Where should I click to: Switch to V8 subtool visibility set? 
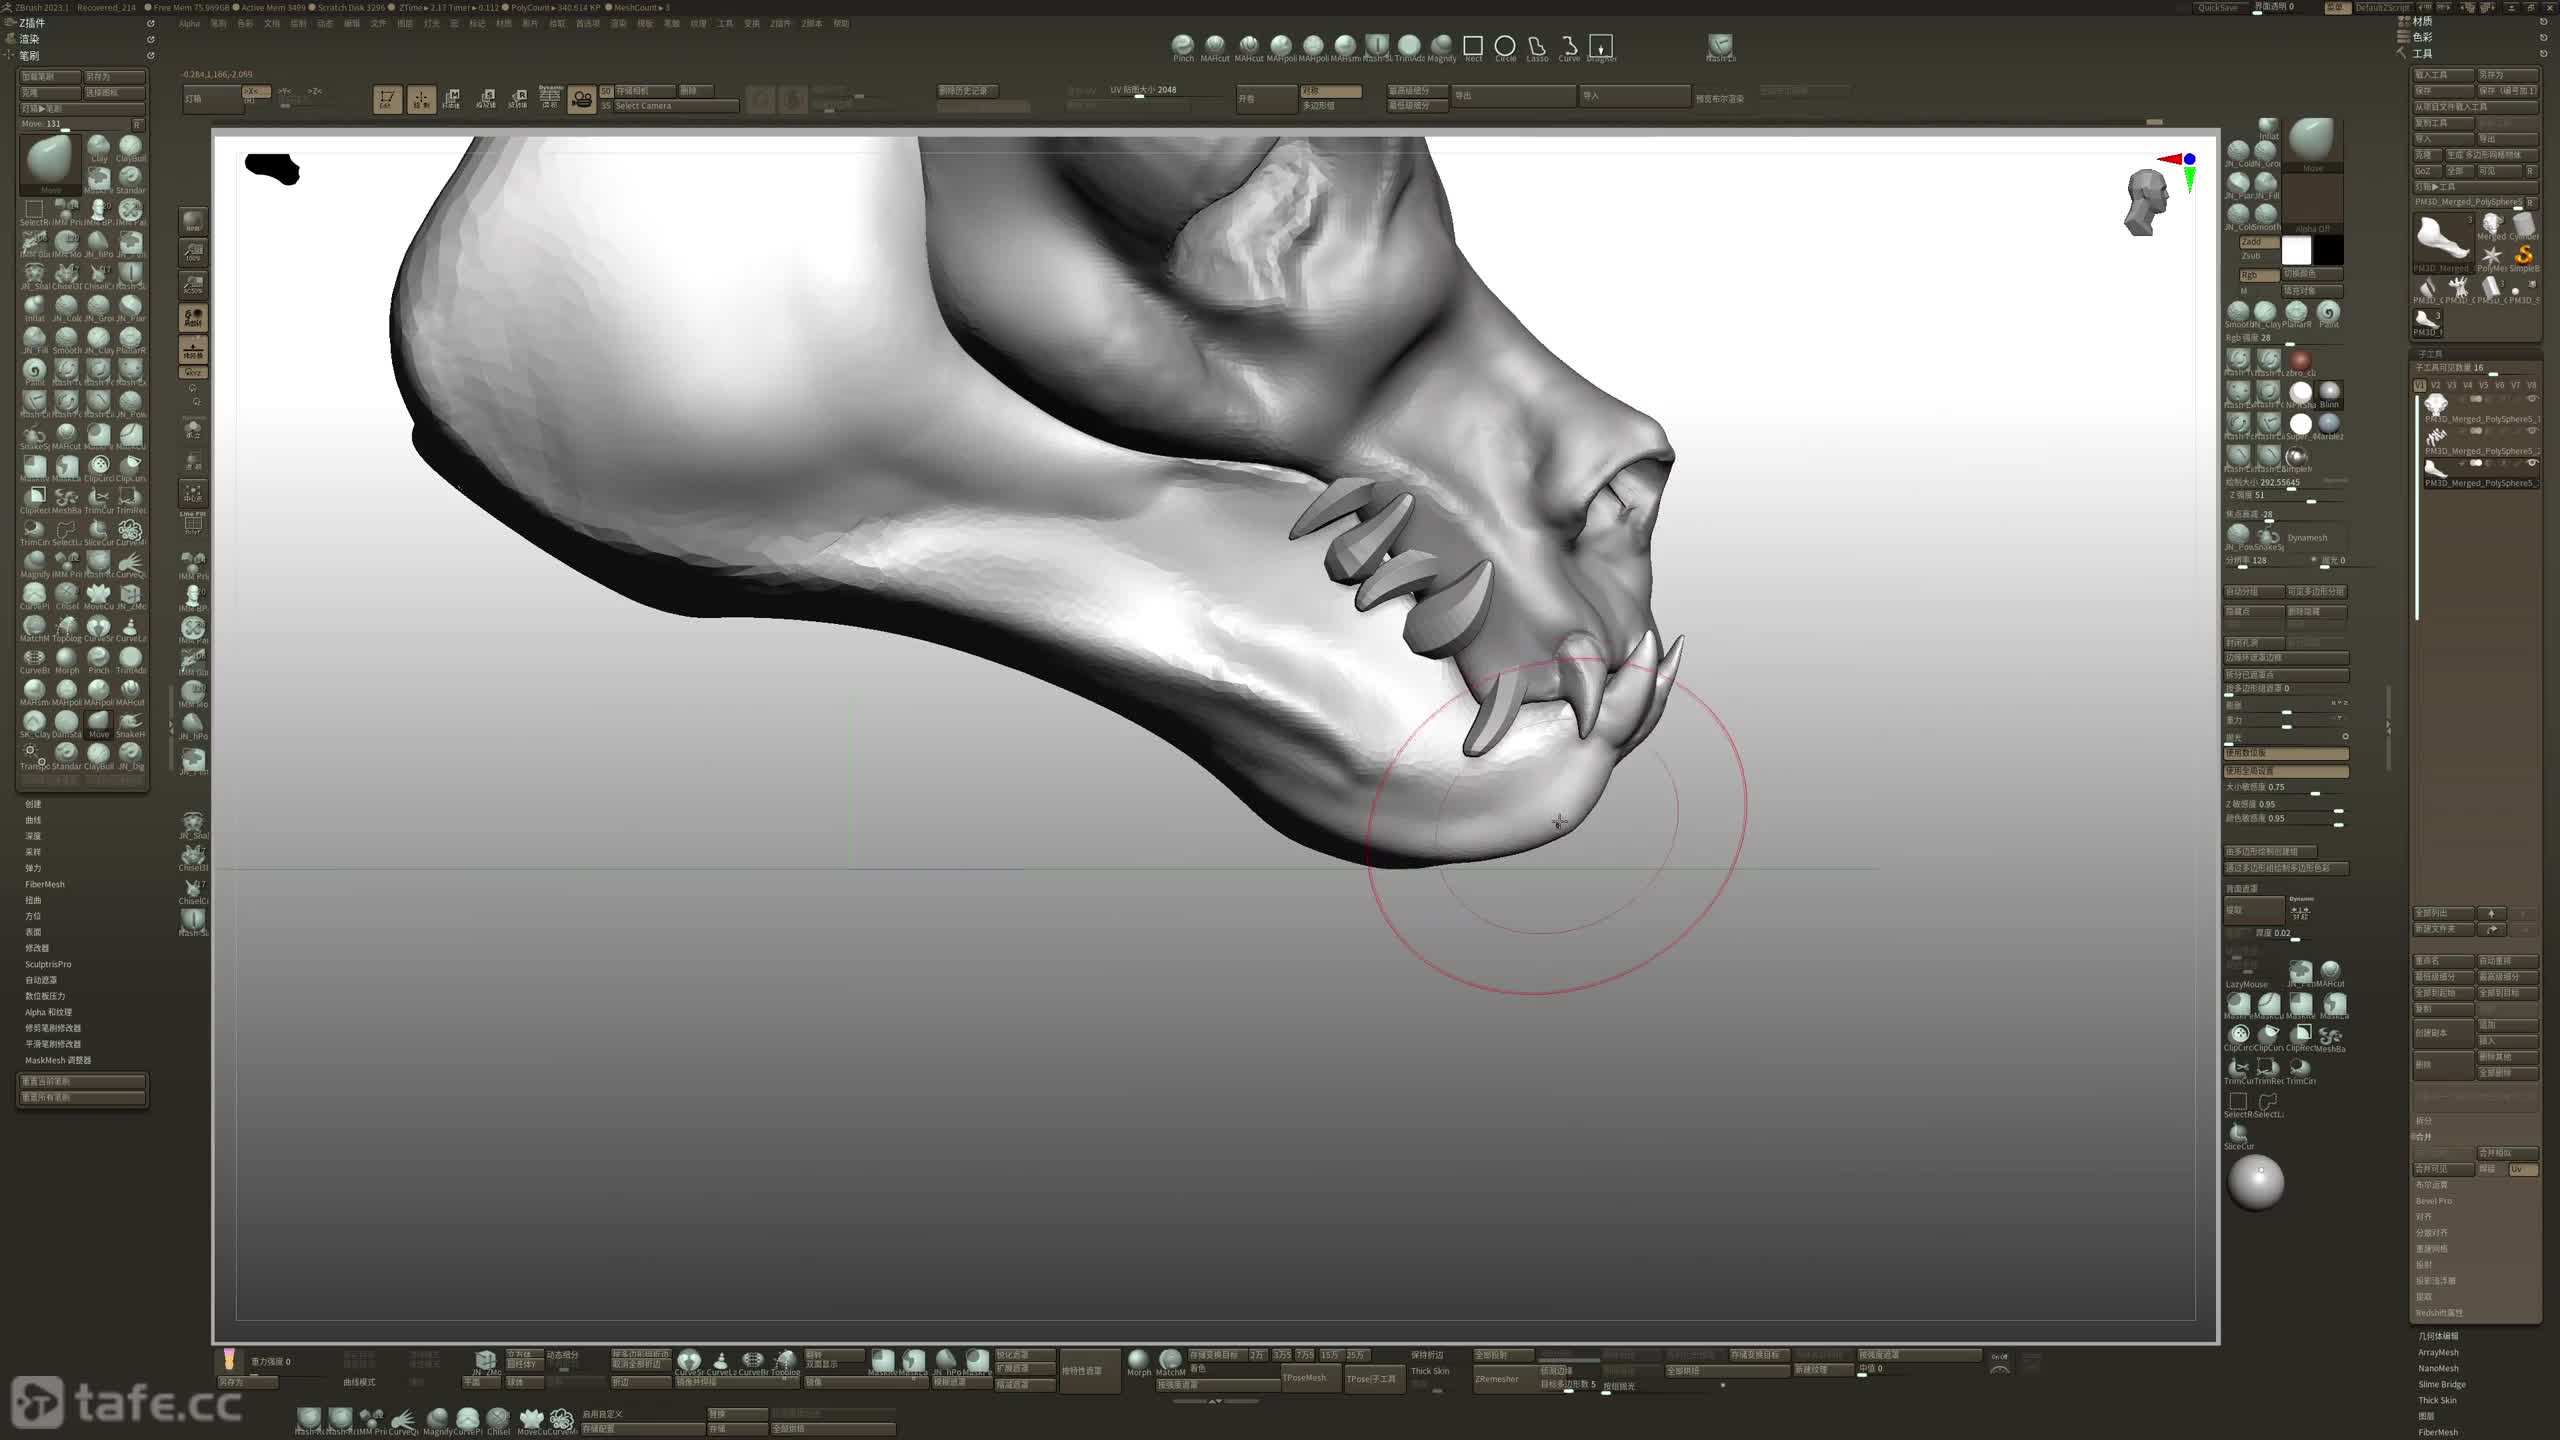tap(2531, 385)
